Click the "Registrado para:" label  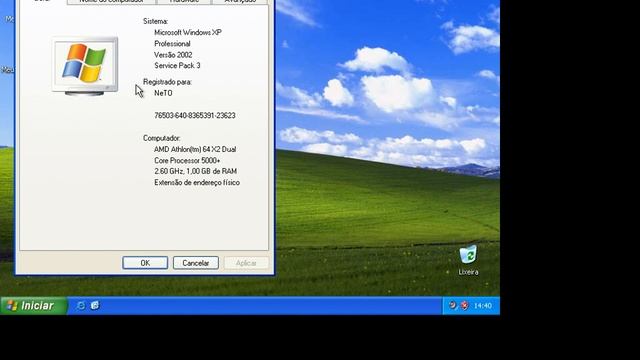coord(167,82)
